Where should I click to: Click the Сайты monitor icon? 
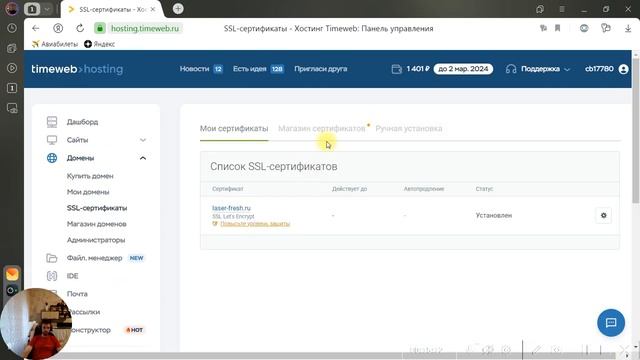pyautogui.click(x=52, y=140)
